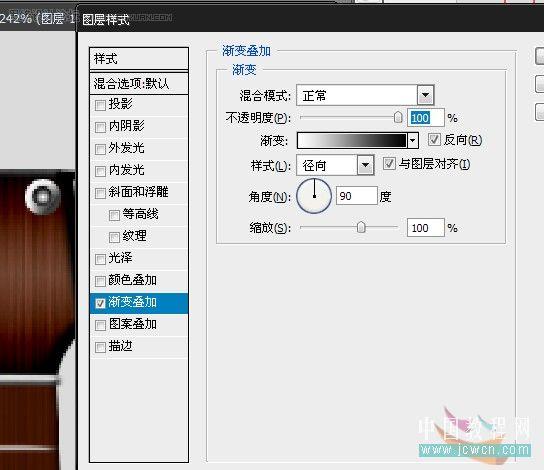Select the 等高线 sub-effect row label
Screen dimensions: 544x470
click(141, 214)
